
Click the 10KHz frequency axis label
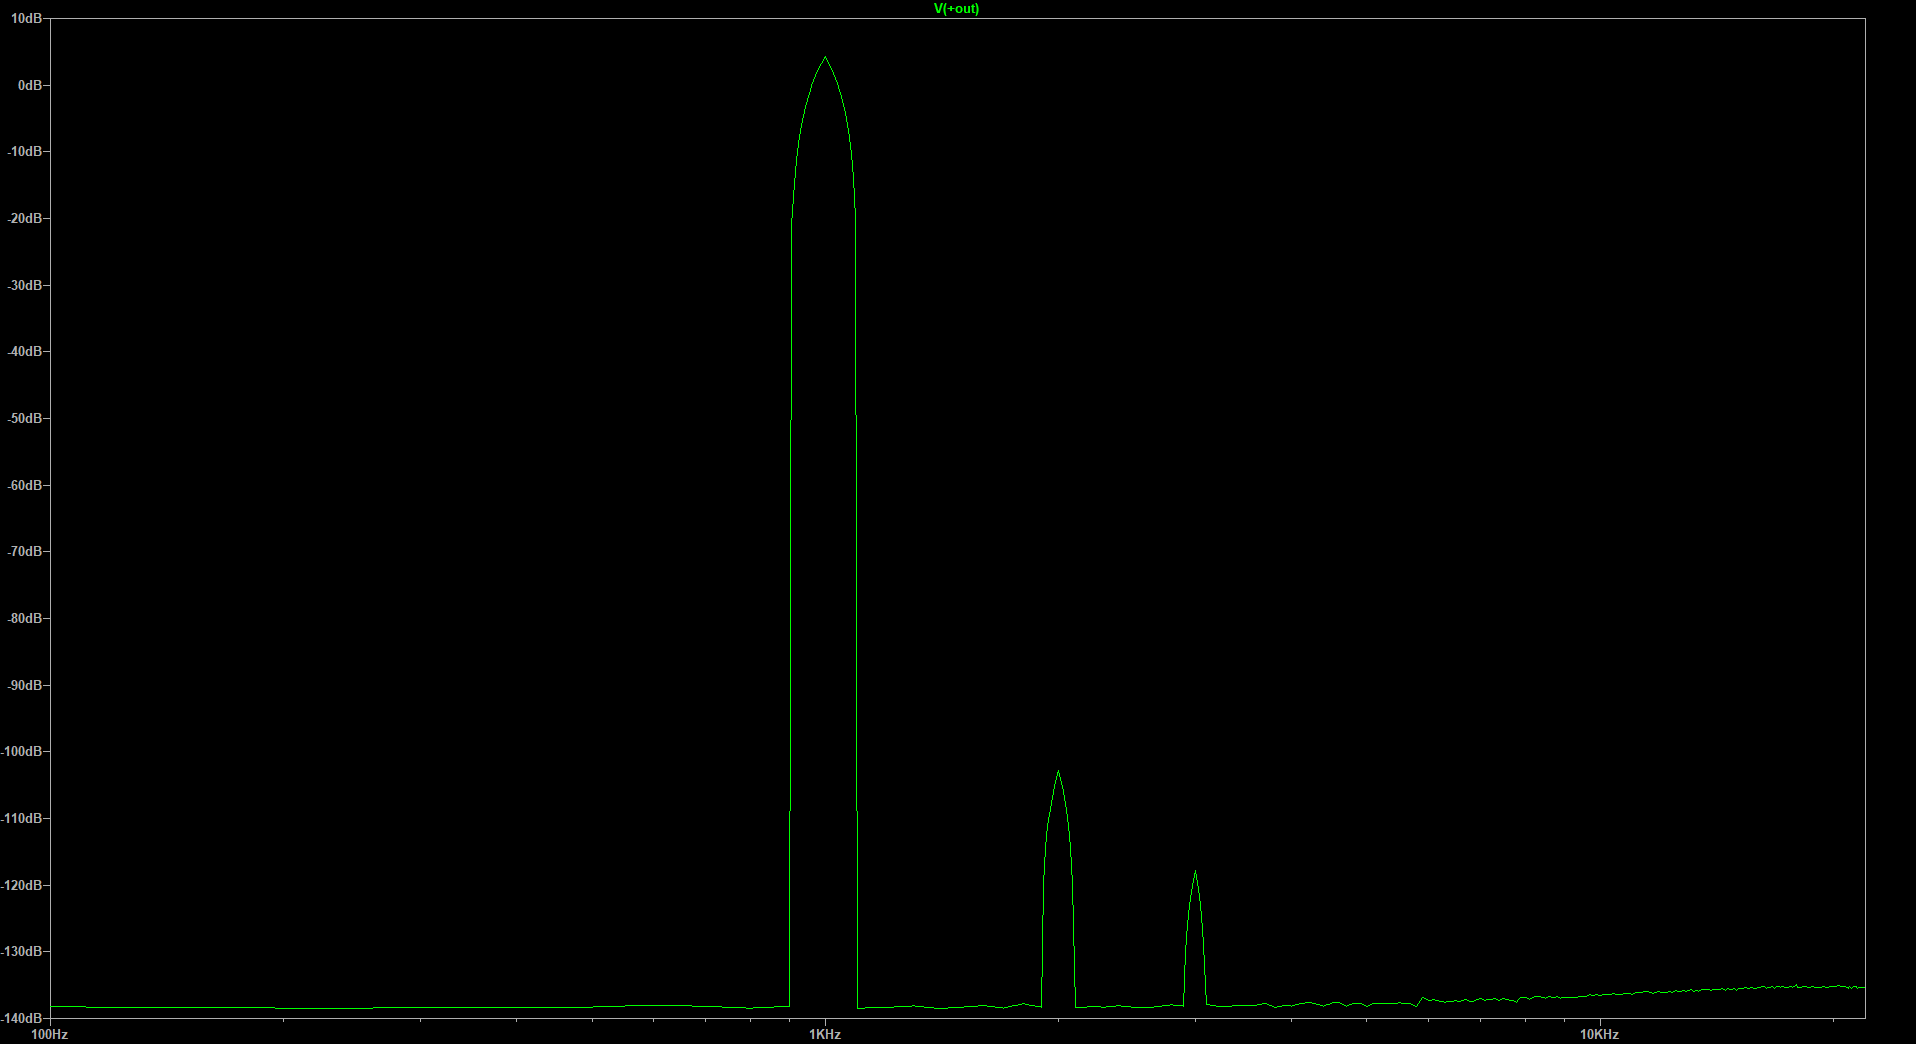[1599, 1035]
